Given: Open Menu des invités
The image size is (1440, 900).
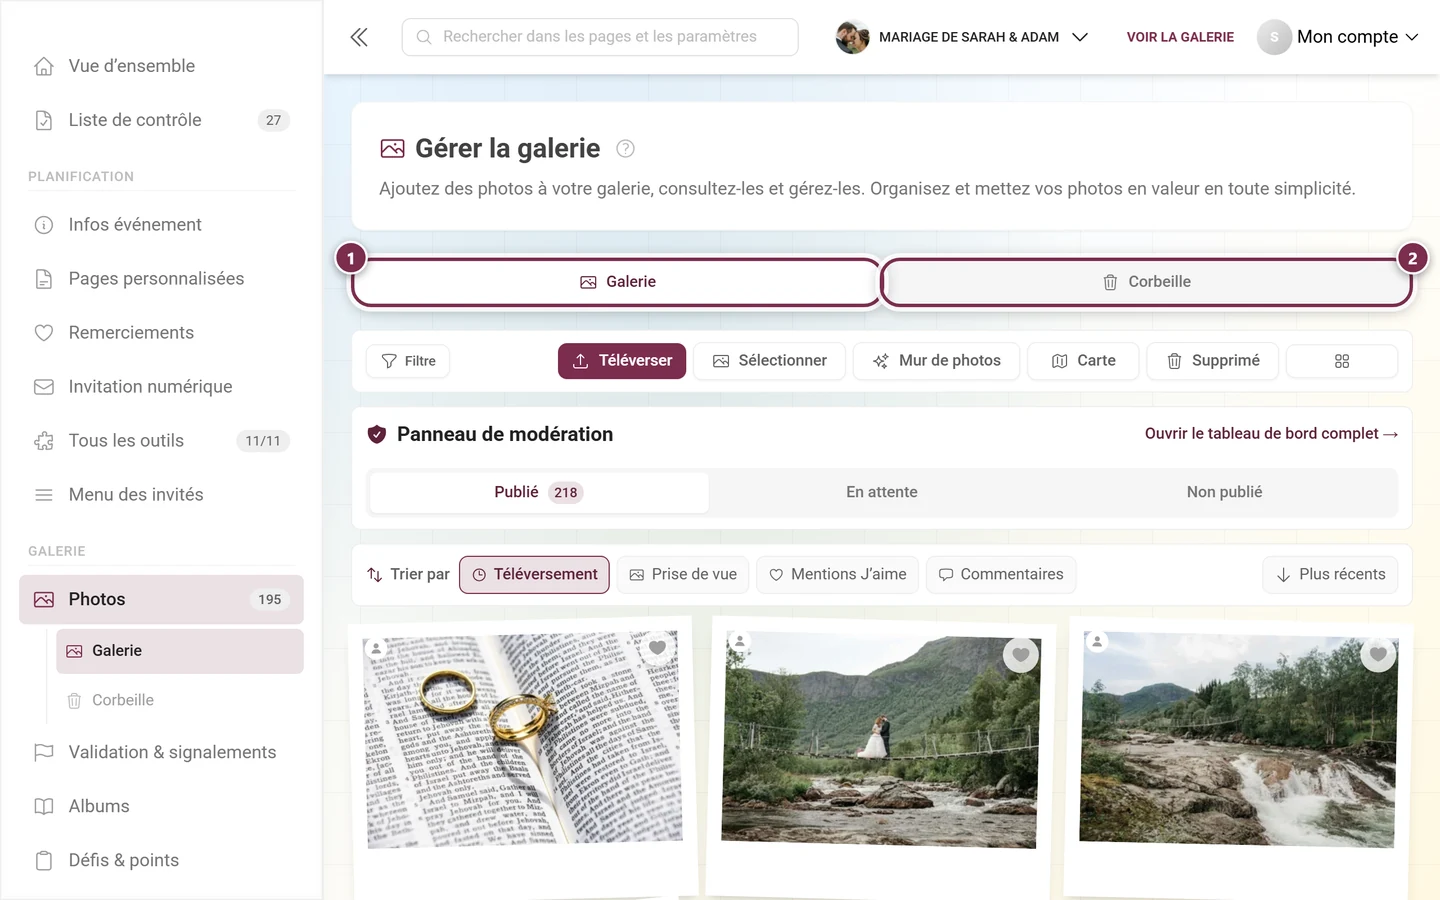Looking at the screenshot, I should [161, 495].
